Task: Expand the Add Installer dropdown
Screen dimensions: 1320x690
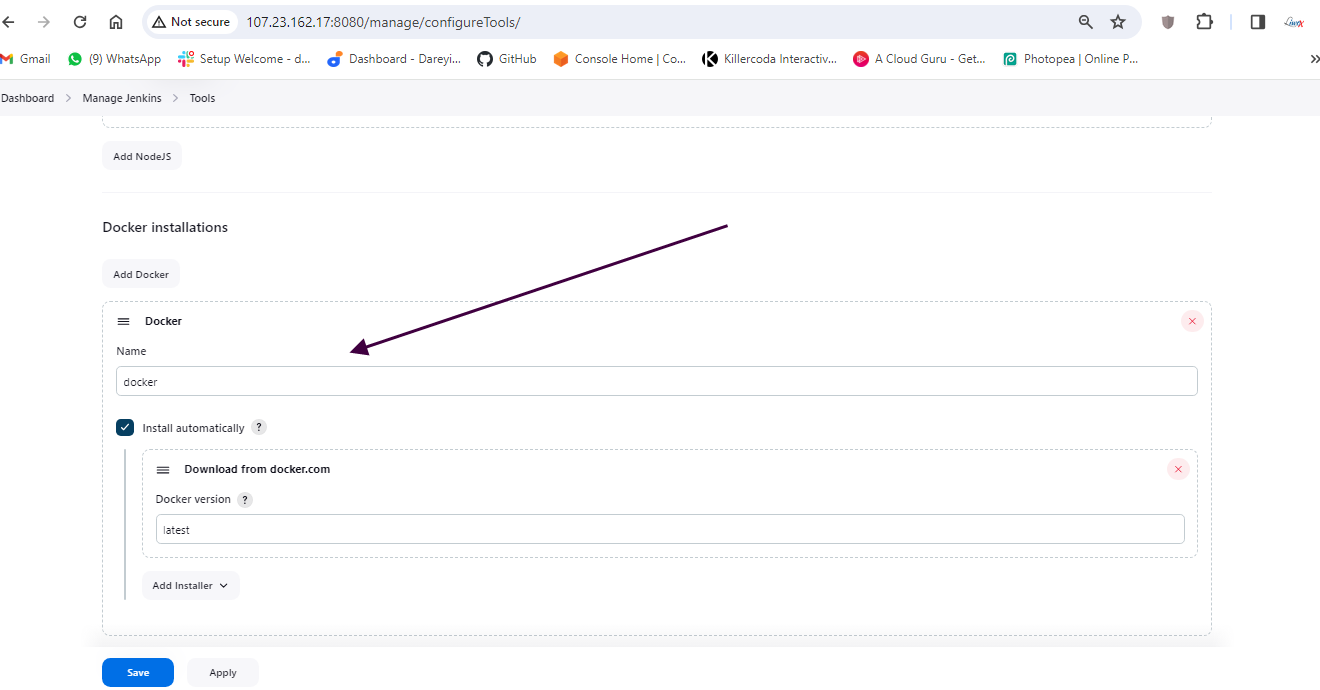Action: point(190,586)
